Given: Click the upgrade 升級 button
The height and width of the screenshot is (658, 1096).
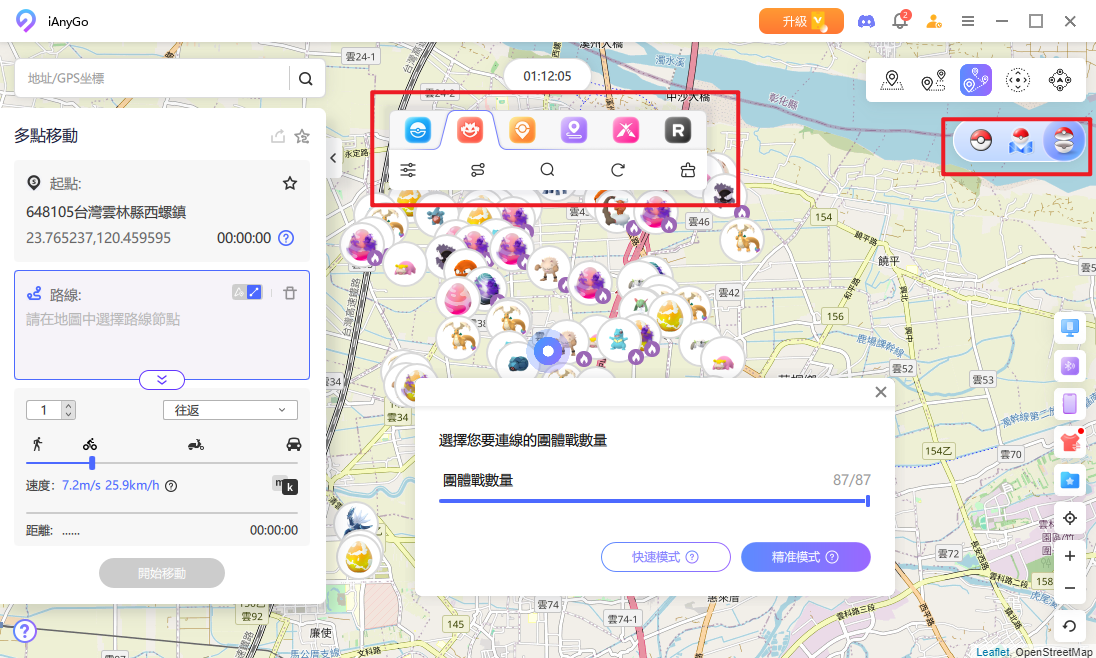Looking at the screenshot, I should (x=801, y=22).
